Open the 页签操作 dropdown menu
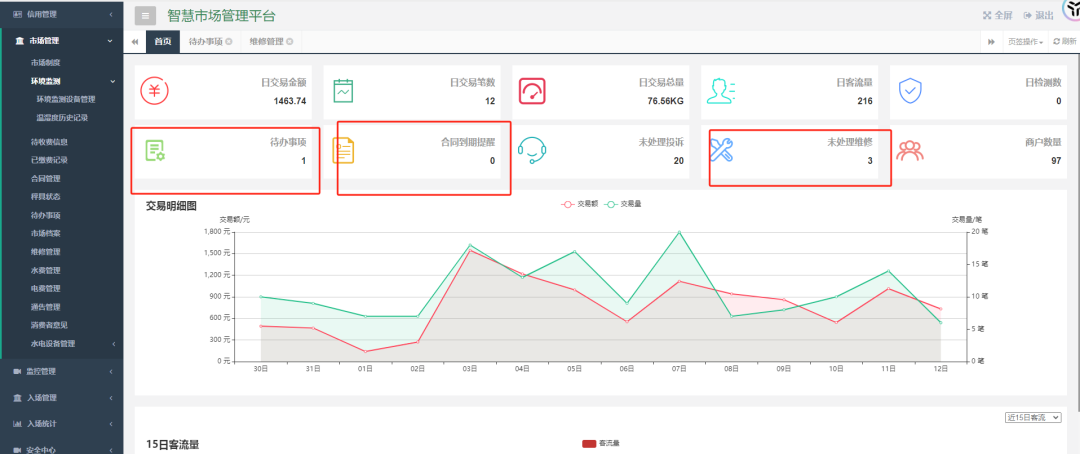 1025,42
